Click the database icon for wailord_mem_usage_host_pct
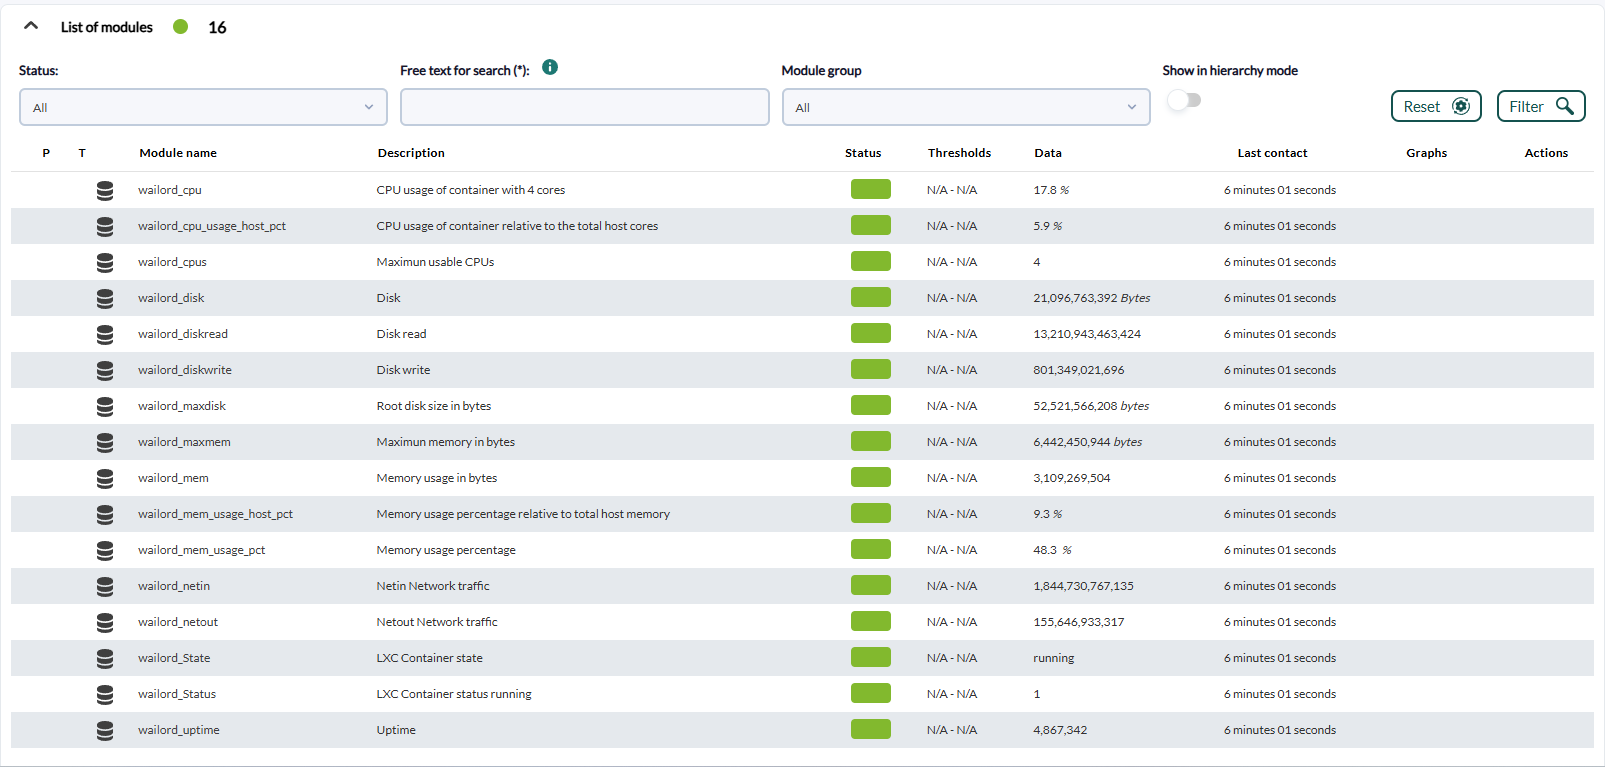This screenshot has height=767, width=1605. pos(105,514)
